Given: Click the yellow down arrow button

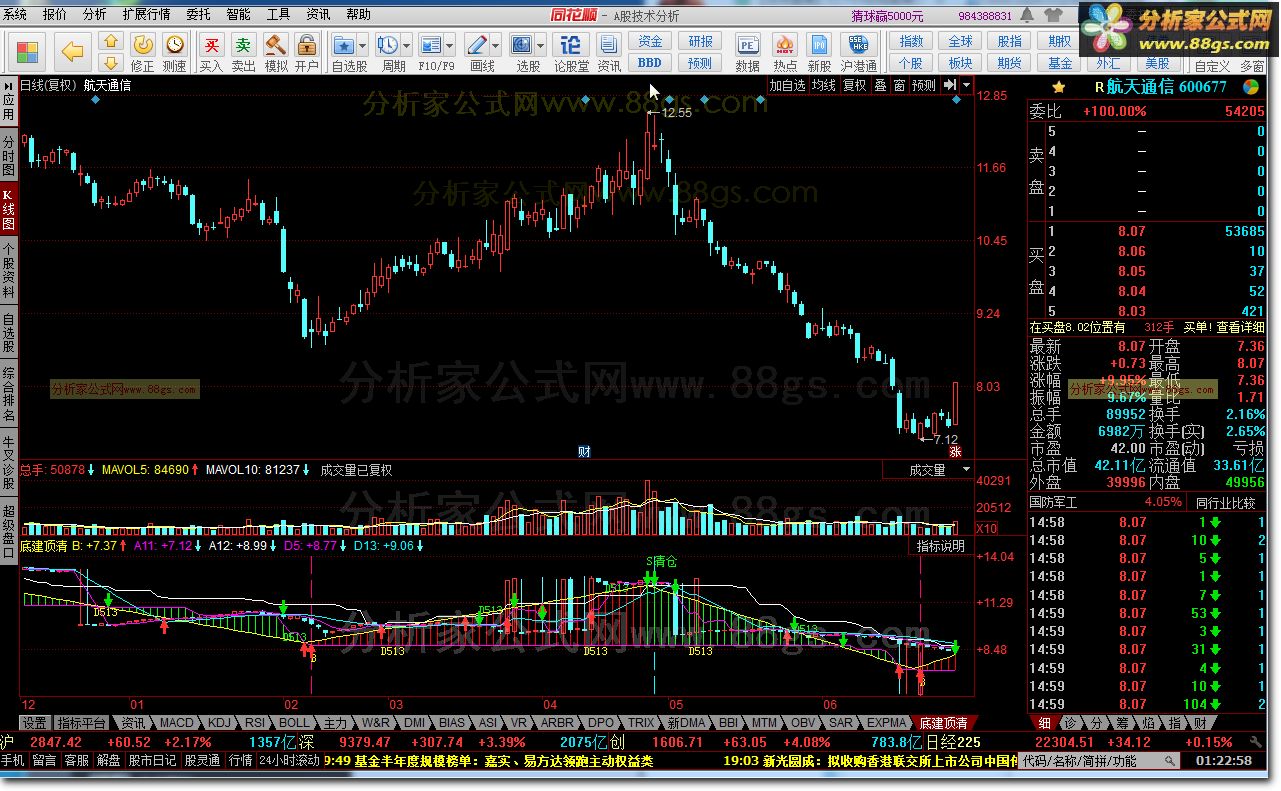Looking at the screenshot, I should click(111, 64).
